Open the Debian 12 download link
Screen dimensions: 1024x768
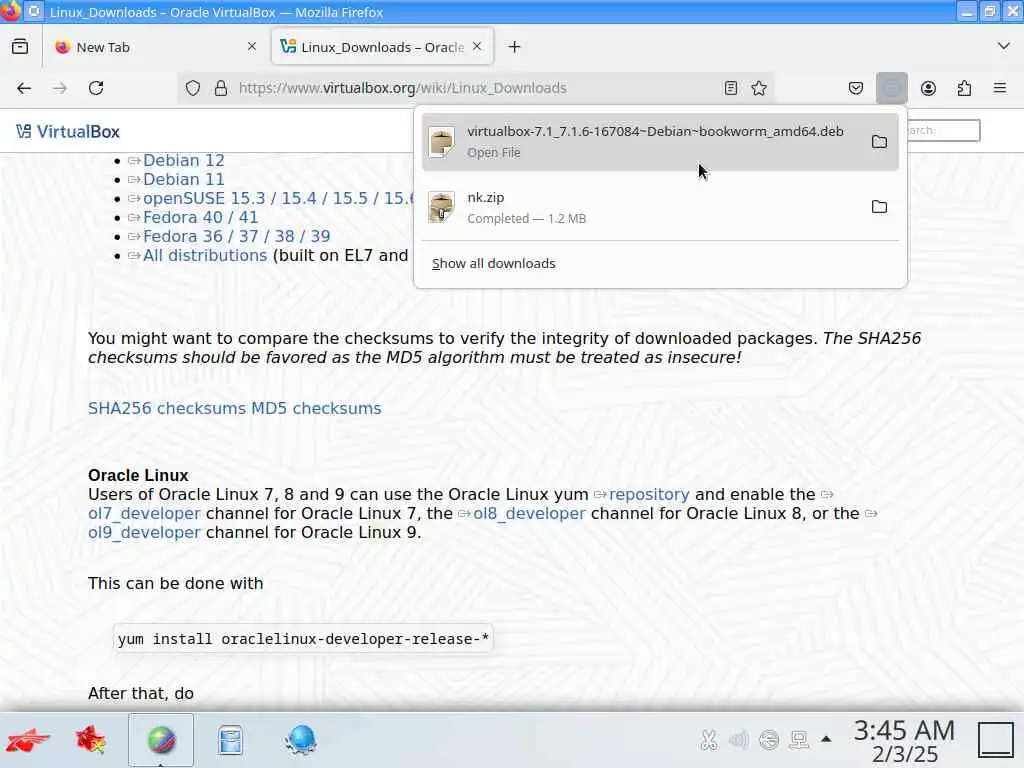point(184,160)
